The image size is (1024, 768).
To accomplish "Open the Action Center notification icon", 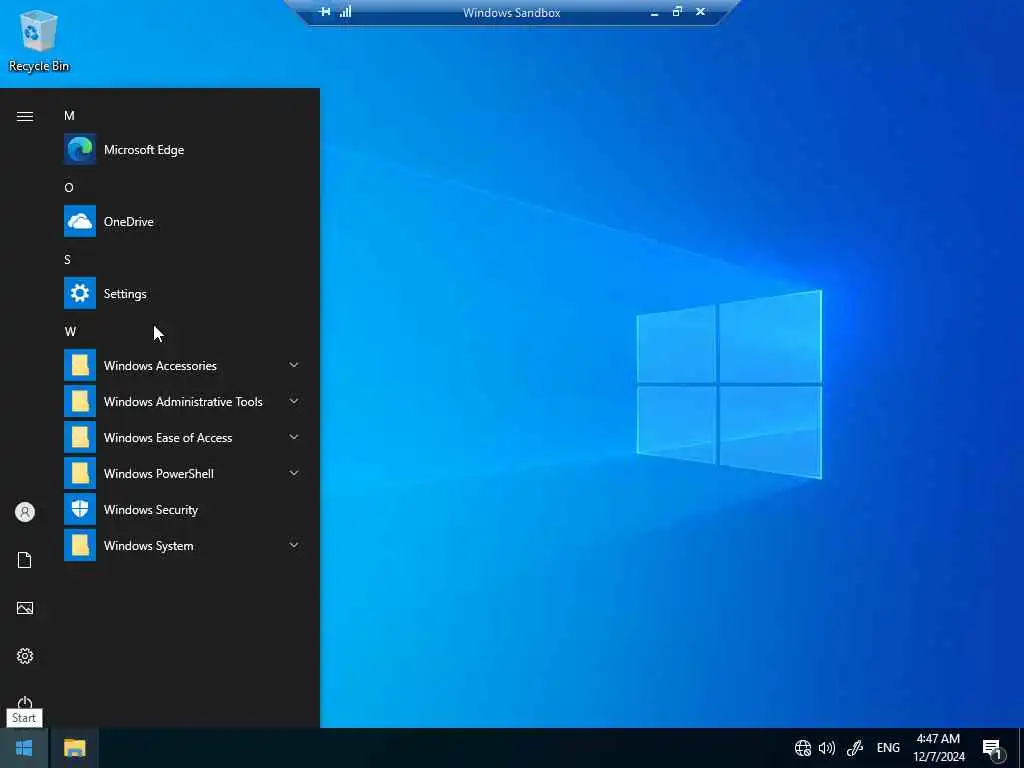I will tap(993, 749).
